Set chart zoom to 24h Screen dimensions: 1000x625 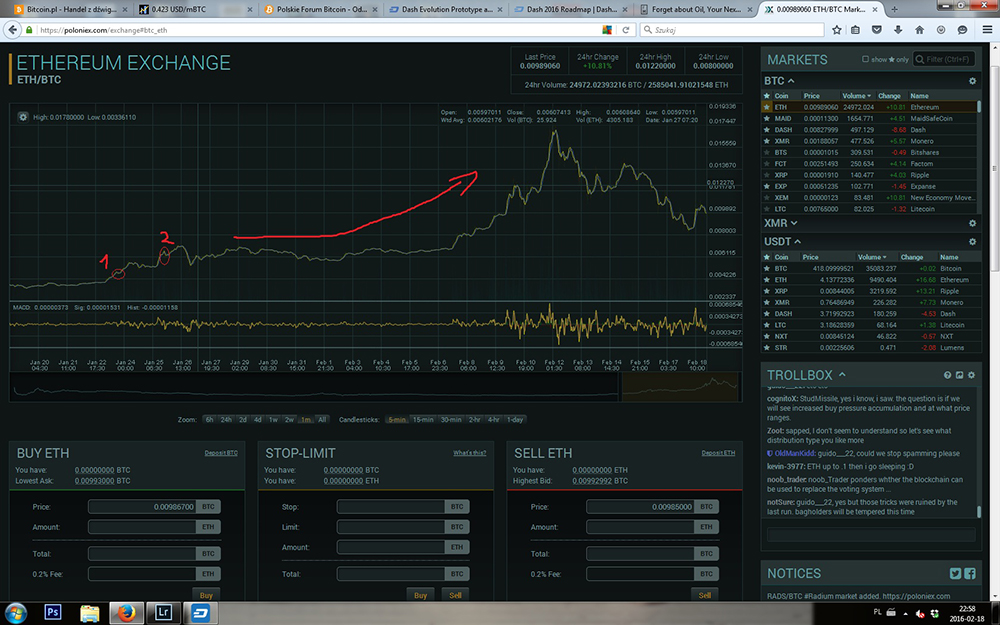tap(226, 420)
